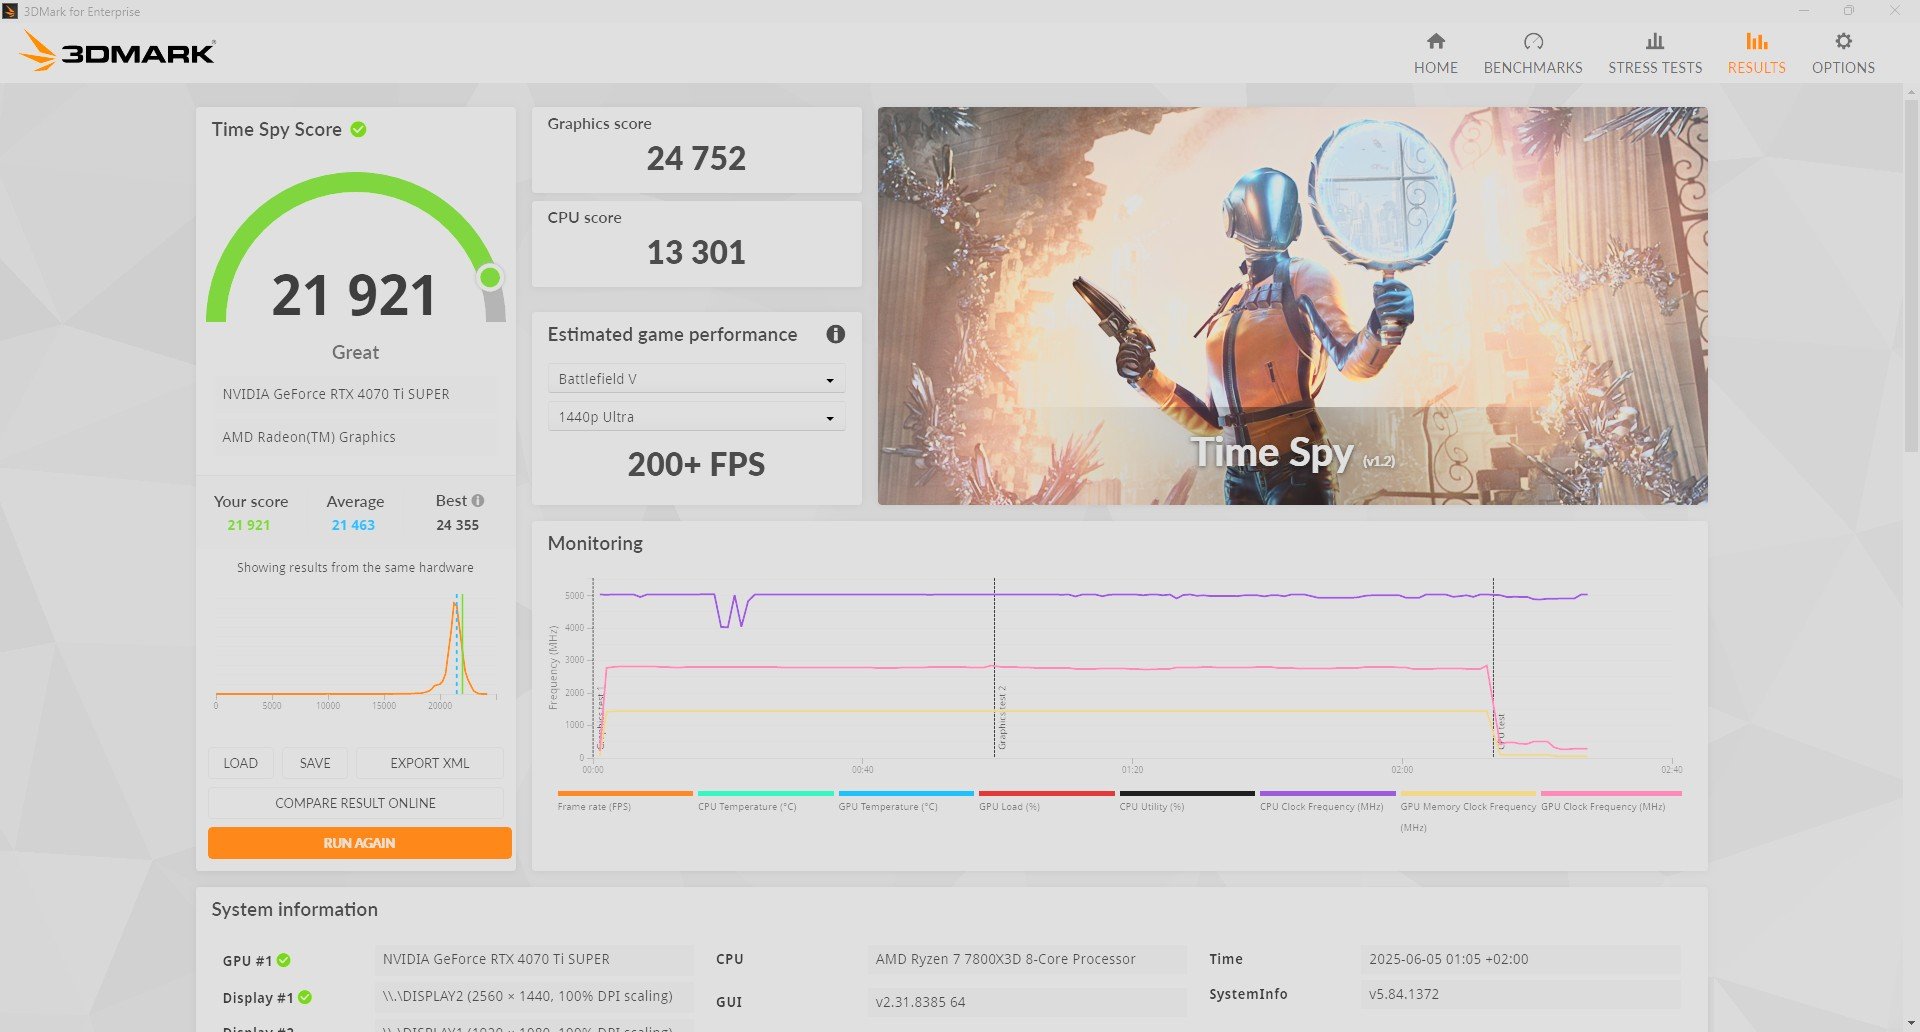1920x1032 pixels.
Task: Click the orange RUN AGAIN button
Action: [359, 843]
